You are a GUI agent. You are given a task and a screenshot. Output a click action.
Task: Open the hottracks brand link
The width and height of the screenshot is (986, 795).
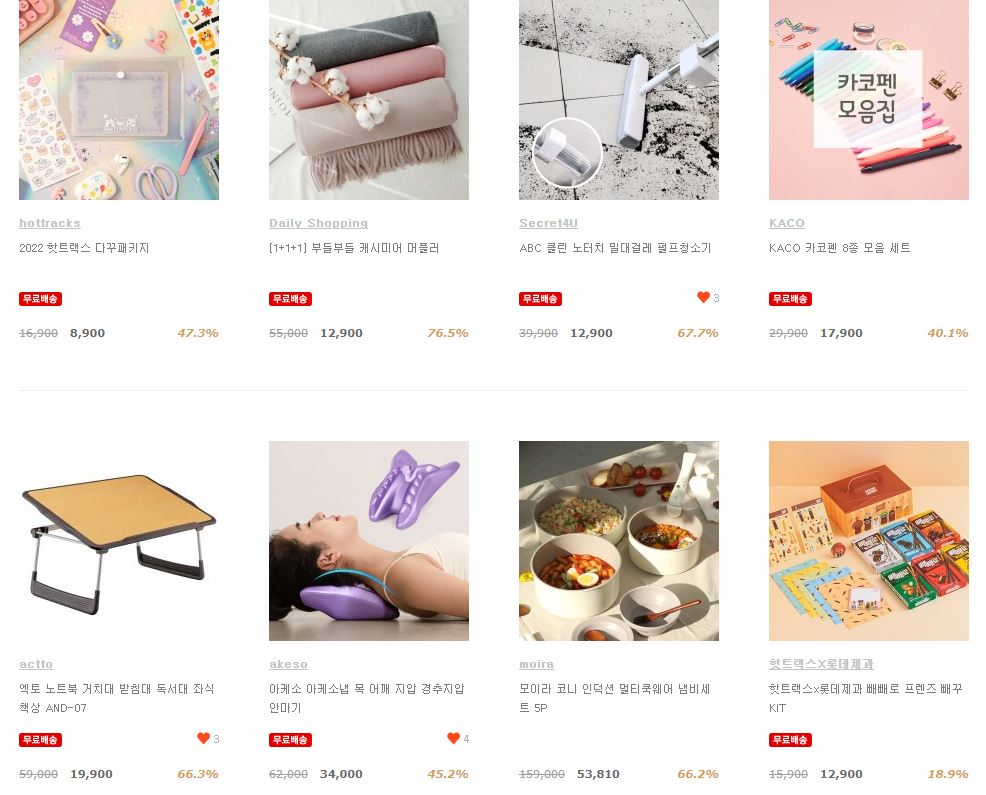click(50, 223)
